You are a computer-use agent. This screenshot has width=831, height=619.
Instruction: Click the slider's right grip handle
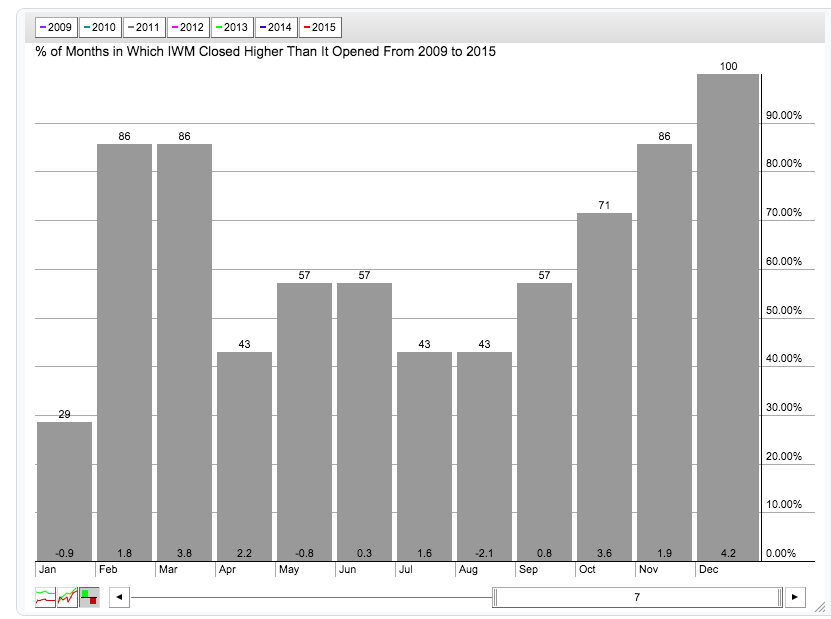coord(780,597)
